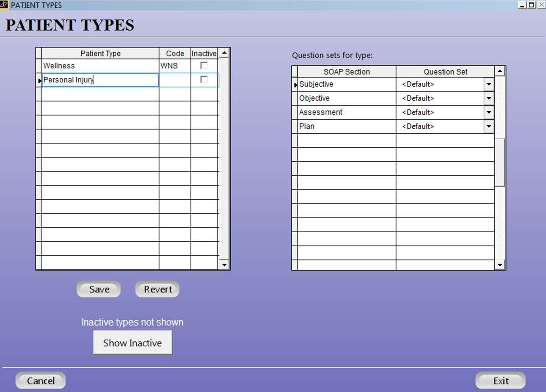Open the Plan question set dropdown
This screenshot has height=392, width=546.
pyautogui.click(x=489, y=126)
